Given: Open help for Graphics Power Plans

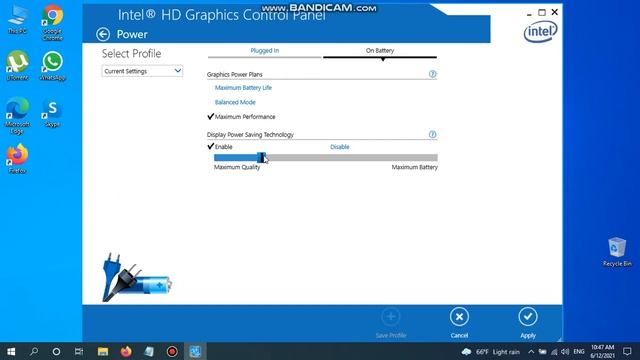Looking at the screenshot, I should click(x=432, y=74).
